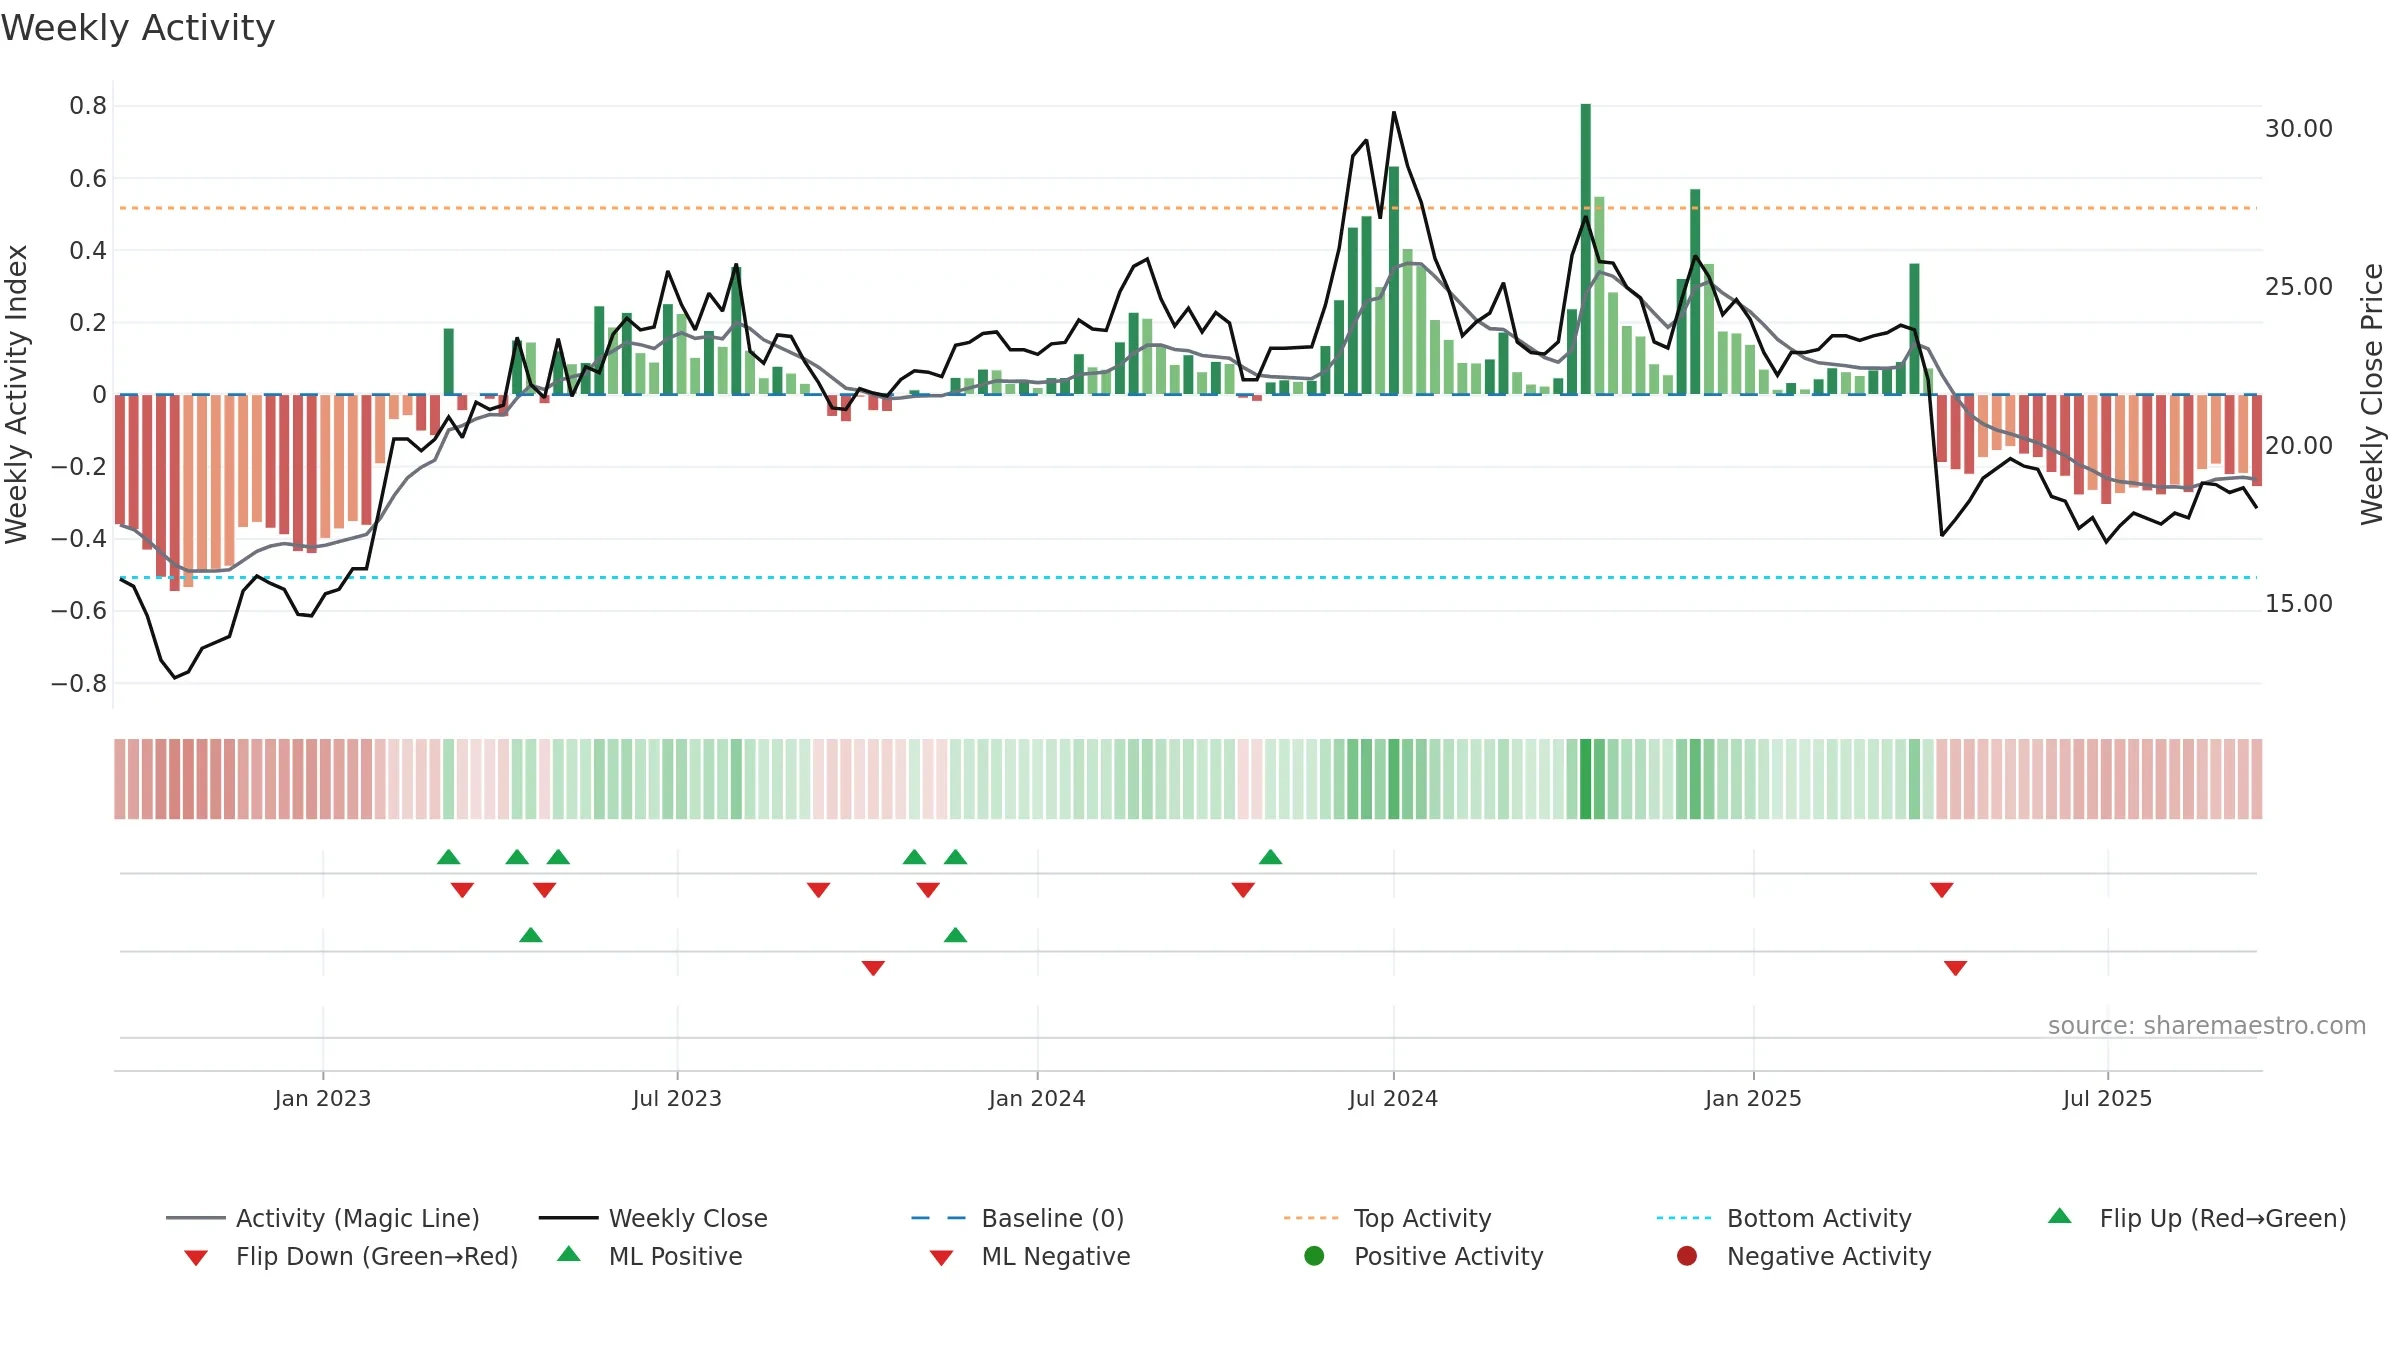Click the '0.4' activity index tick label
Screen dimensions: 2400x1350
tap(88, 250)
